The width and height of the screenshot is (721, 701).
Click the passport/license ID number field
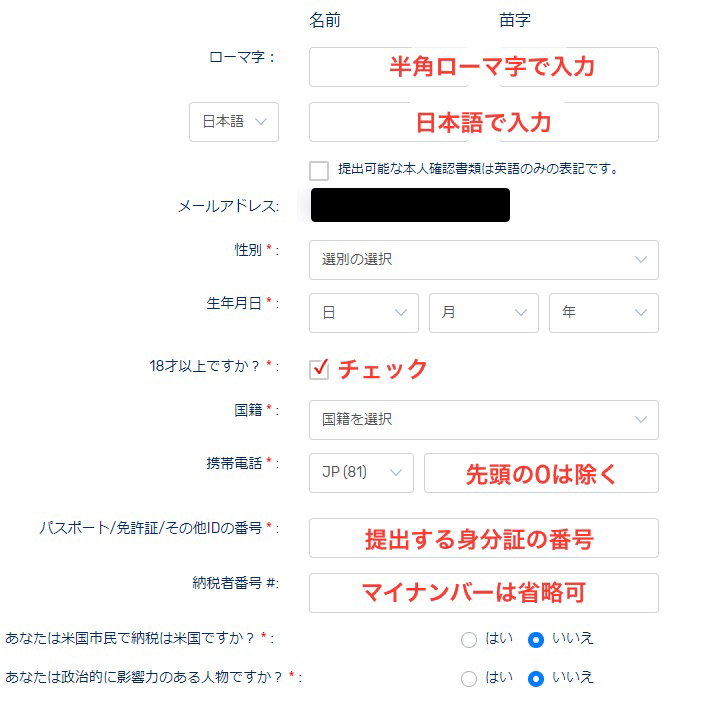pyautogui.click(x=483, y=538)
